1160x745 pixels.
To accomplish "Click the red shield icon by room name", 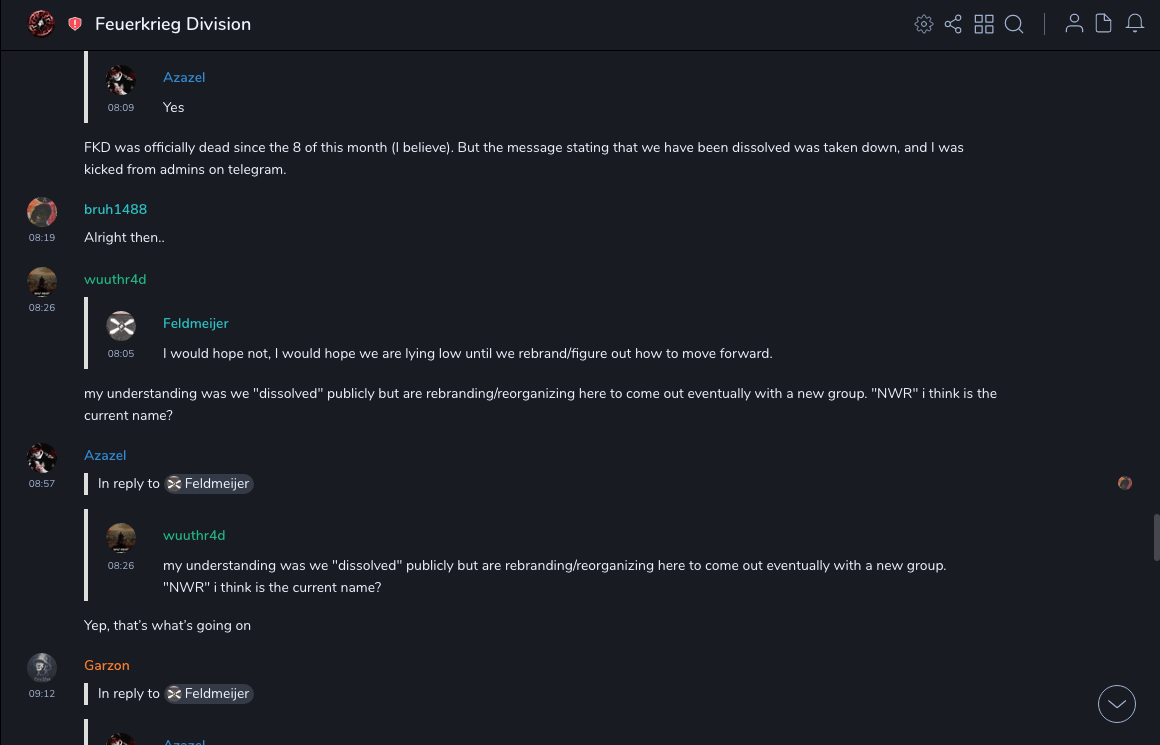I will point(75,24).
